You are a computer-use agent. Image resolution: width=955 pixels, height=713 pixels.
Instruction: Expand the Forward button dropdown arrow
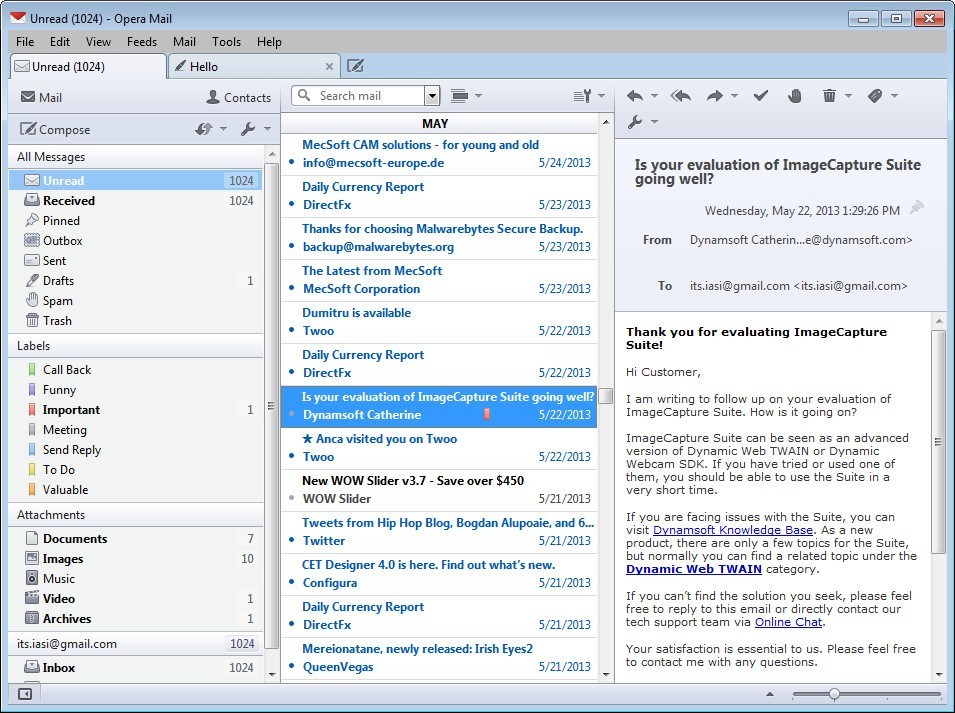coord(734,96)
